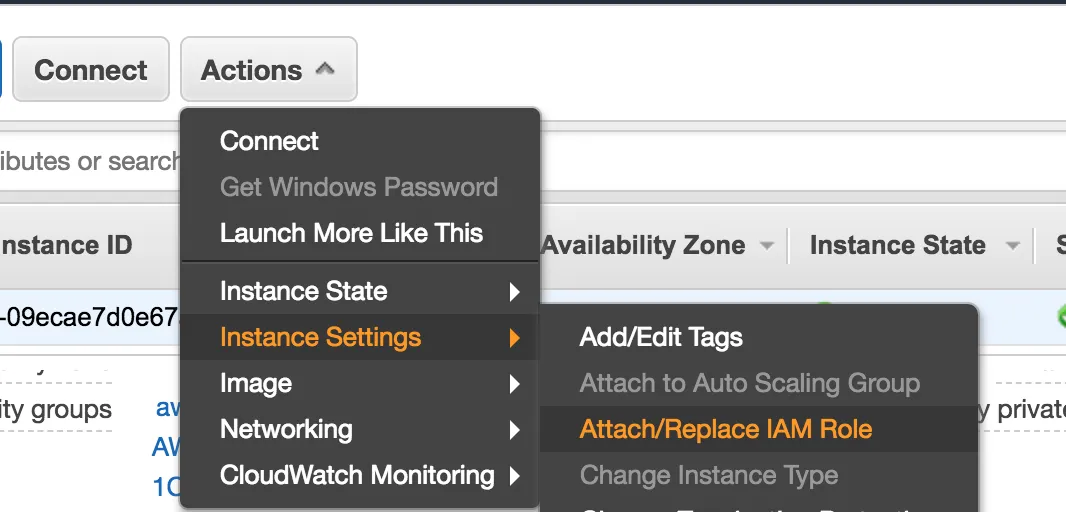The image size is (1066, 512).
Task: Click the Get Windows Password menu entry
Action: coord(358,187)
